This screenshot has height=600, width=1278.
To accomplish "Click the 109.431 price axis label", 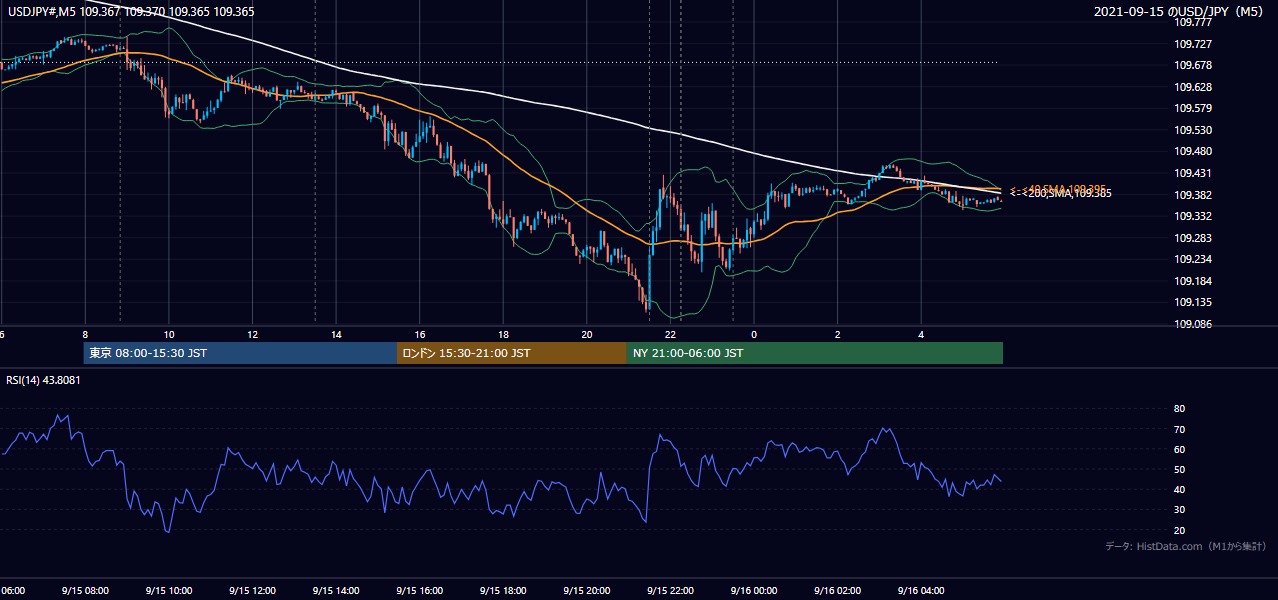I will pyautogui.click(x=1193, y=173).
